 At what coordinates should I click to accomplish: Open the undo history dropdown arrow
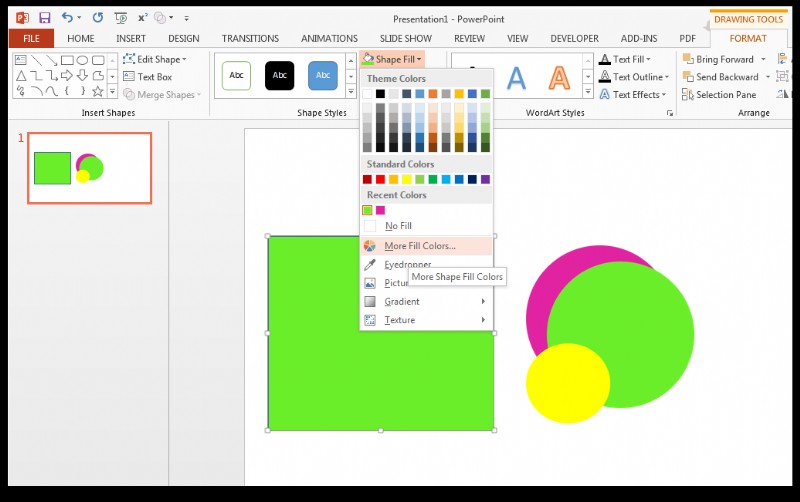coord(79,18)
